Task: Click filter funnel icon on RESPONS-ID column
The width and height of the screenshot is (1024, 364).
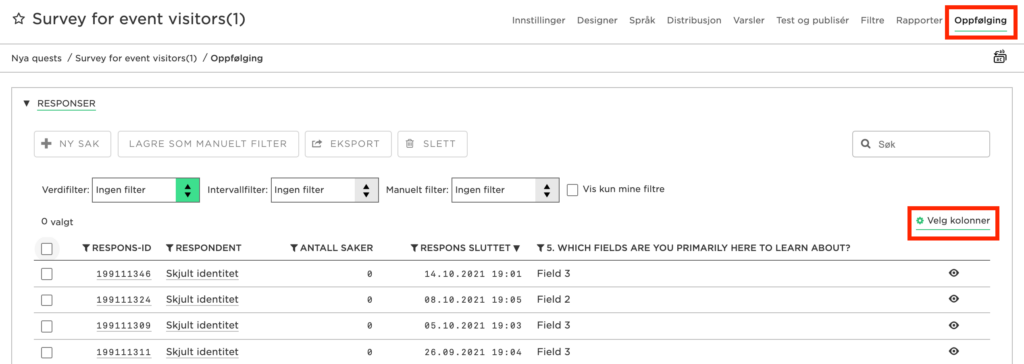Action: pos(86,248)
